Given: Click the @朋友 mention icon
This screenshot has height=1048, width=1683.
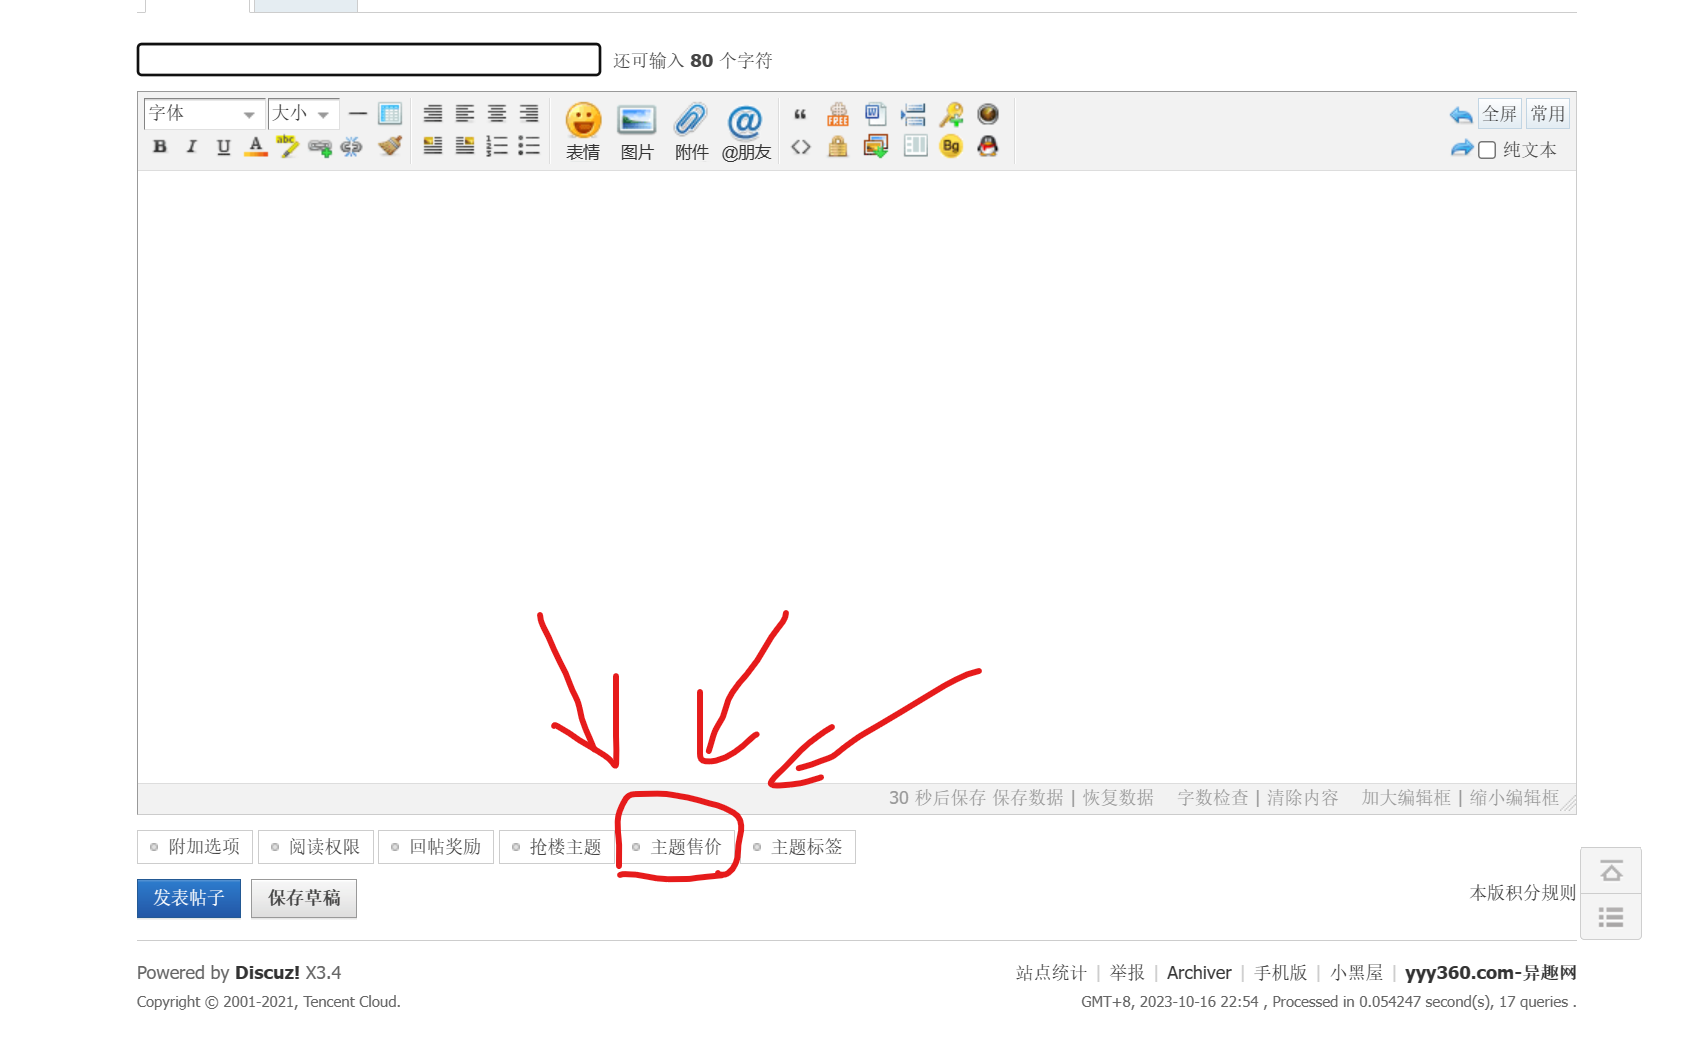Looking at the screenshot, I should (746, 131).
